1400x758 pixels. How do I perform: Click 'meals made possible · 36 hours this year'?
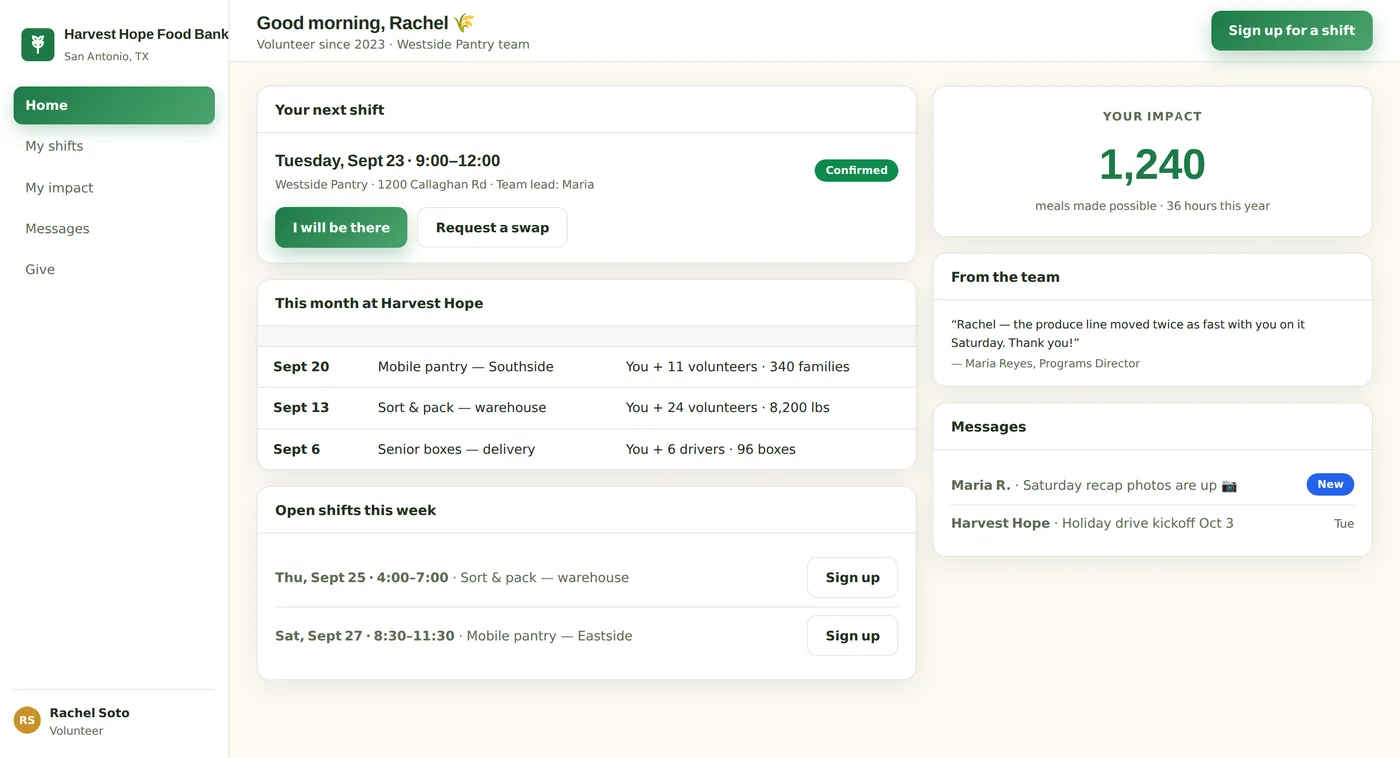(1152, 206)
